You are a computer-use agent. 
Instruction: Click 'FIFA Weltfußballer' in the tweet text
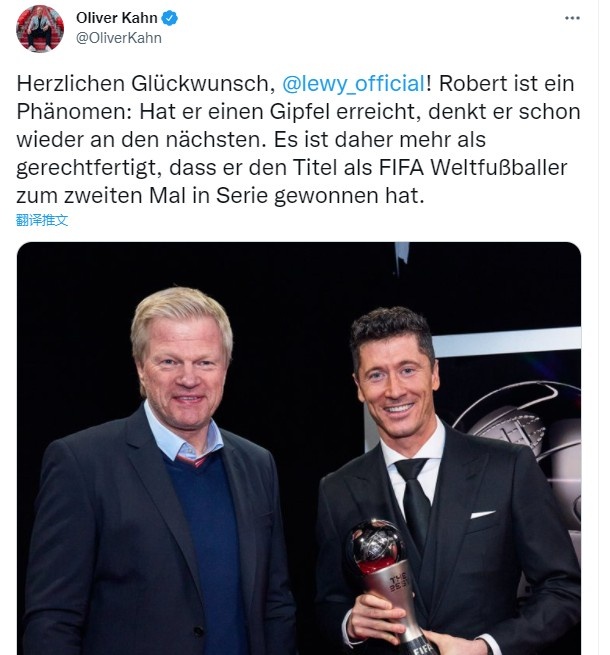(x=473, y=167)
